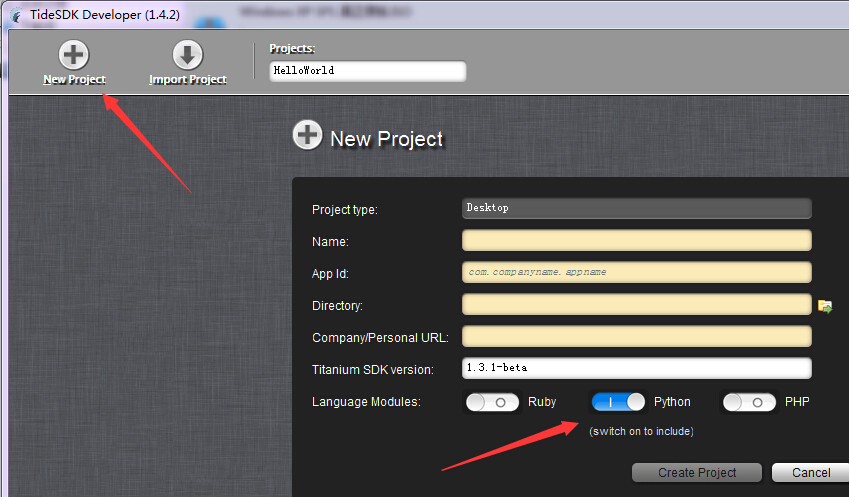Click the 'Language Modules:' label

pyautogui.click(x=366, y=402)
